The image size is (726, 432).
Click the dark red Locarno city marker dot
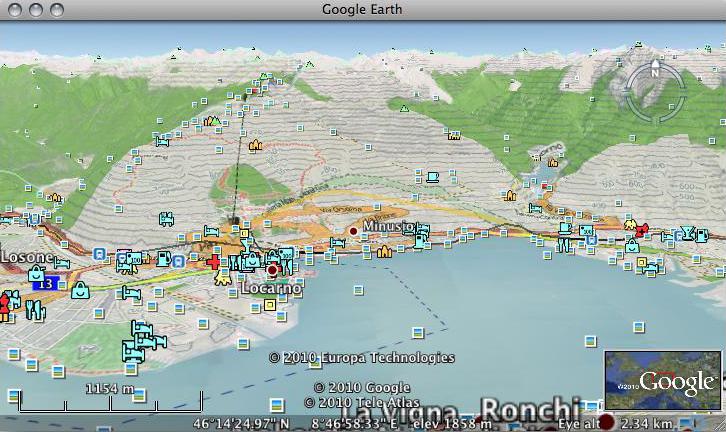click(272, 269)
